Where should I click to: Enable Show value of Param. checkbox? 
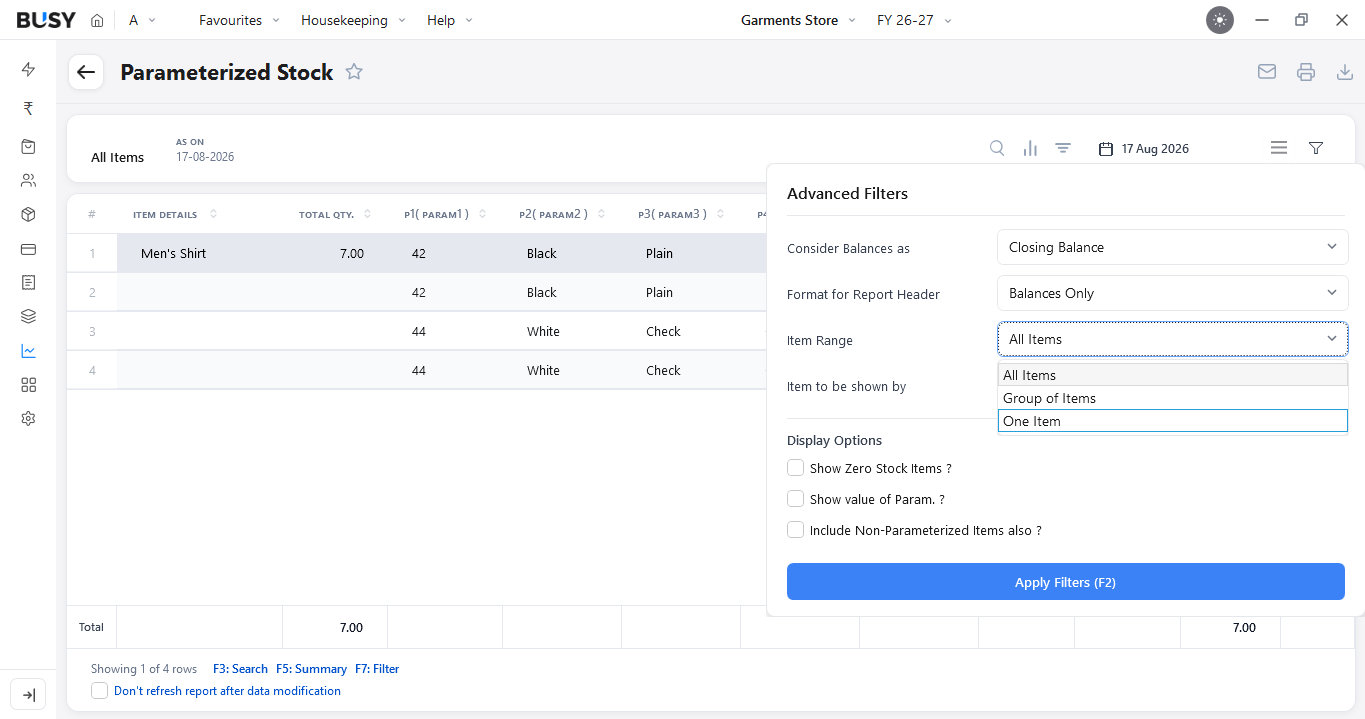(795, 499)
